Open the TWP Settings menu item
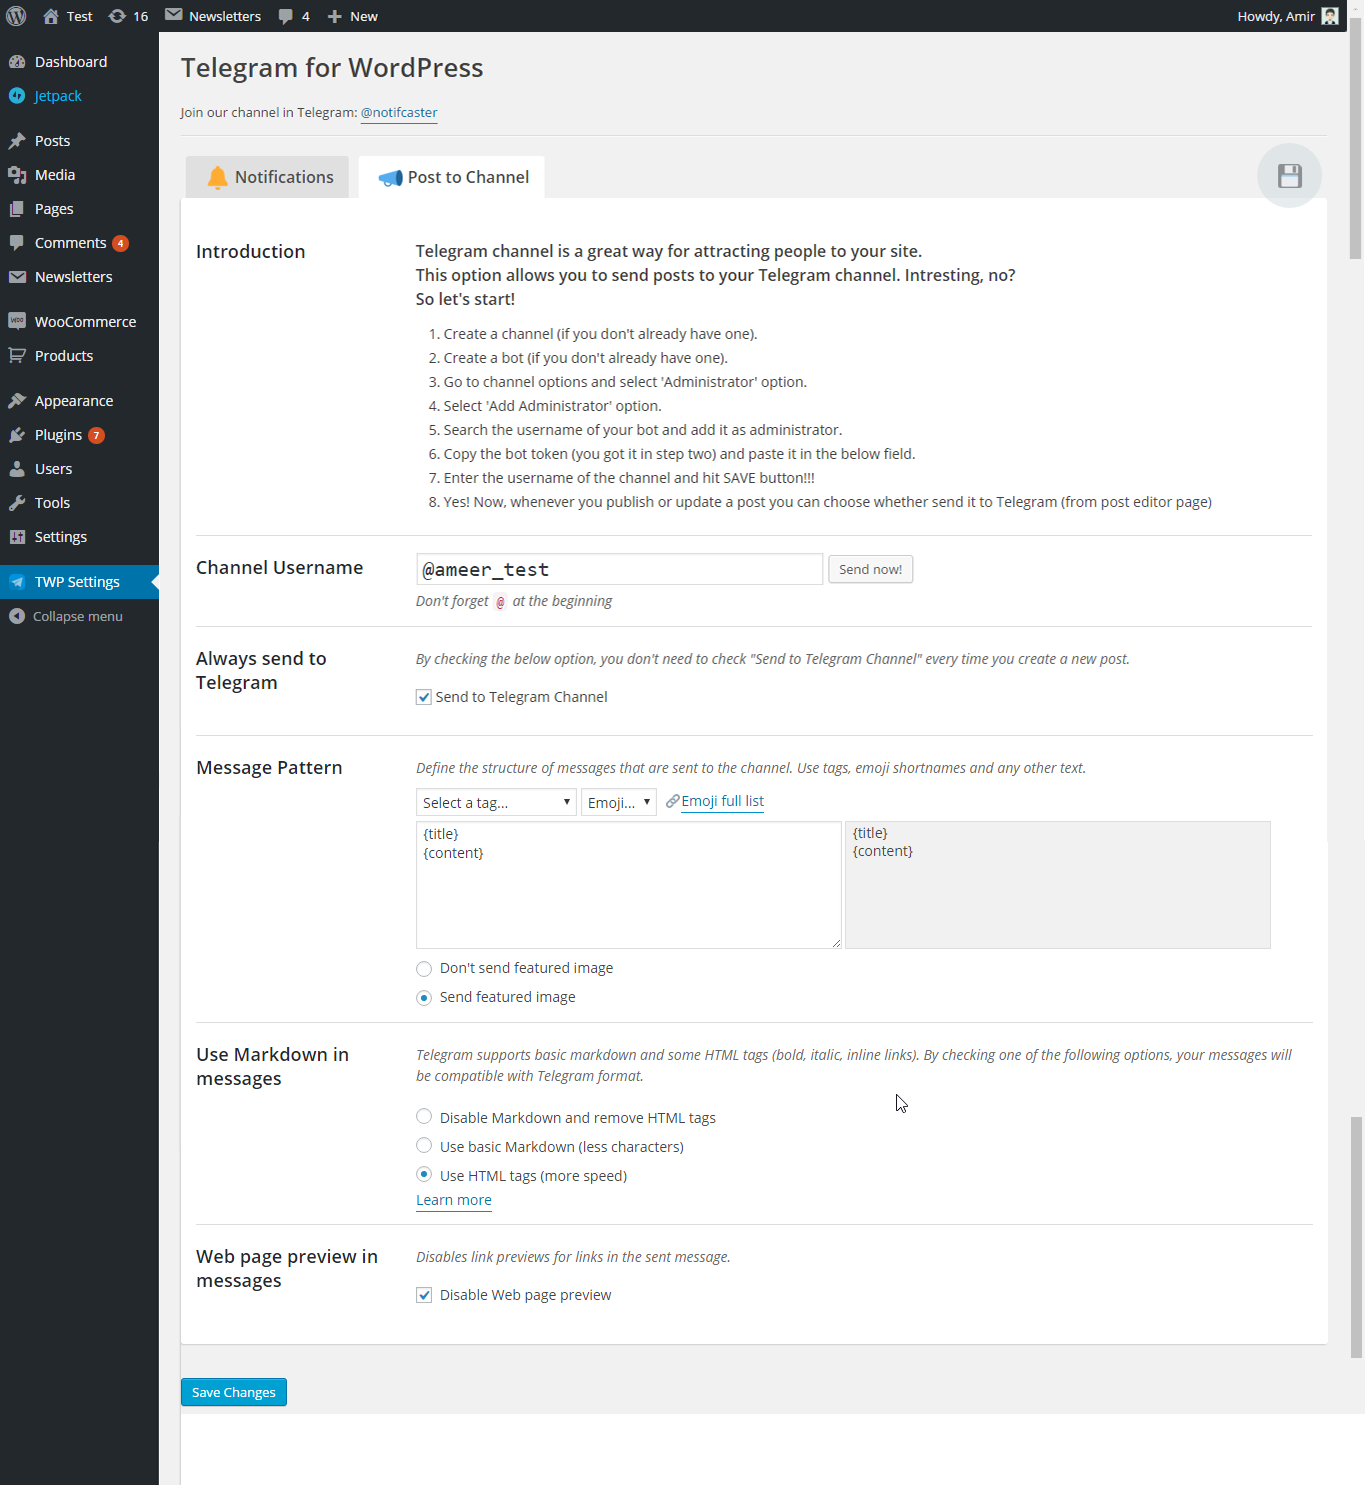 click(x=79, y=582)
